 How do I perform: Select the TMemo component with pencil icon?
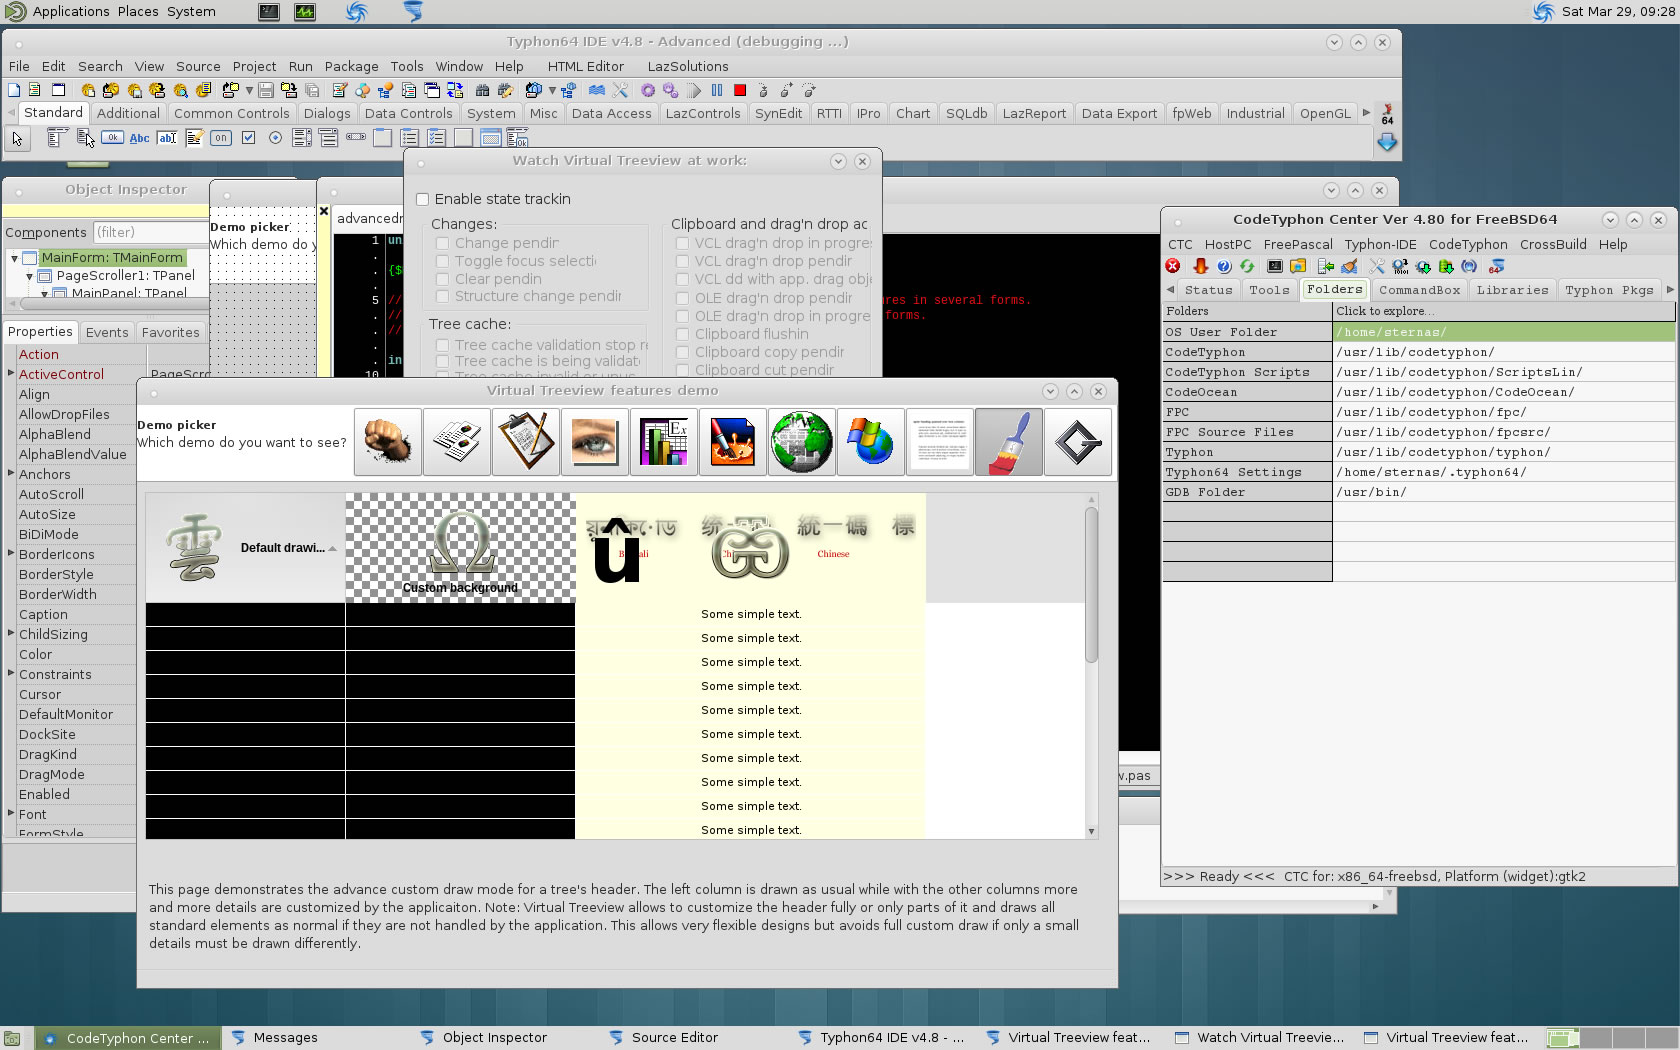(194, 138)
